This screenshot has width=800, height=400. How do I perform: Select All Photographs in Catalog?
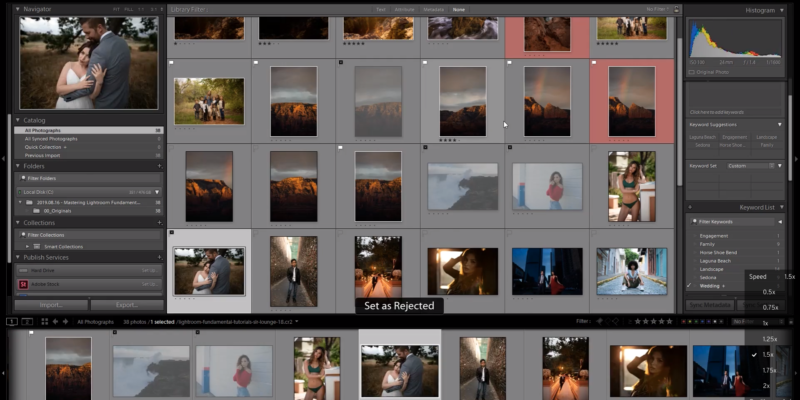(x=89, y=131)
